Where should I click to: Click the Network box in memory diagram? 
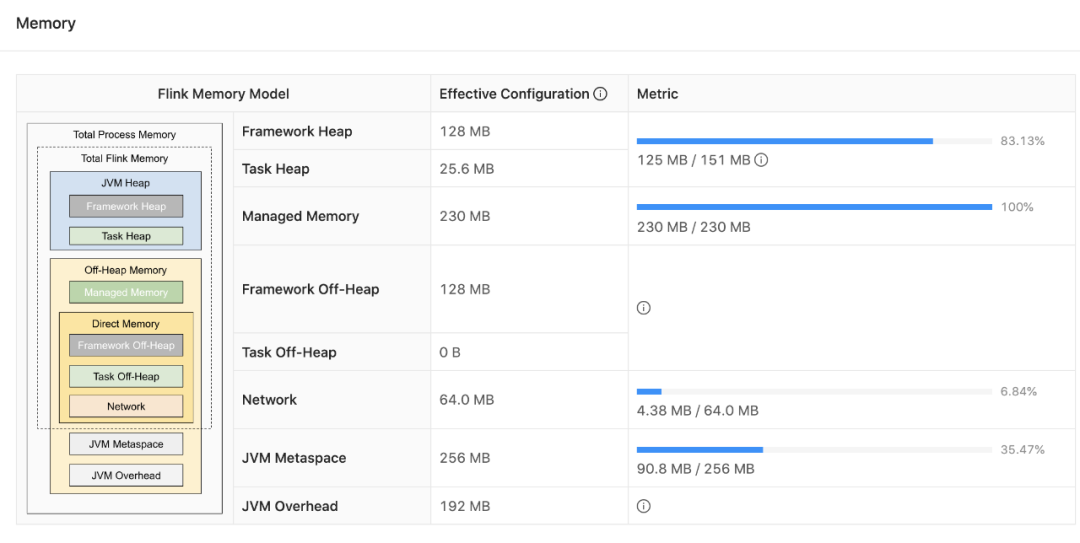pos(126,407)
